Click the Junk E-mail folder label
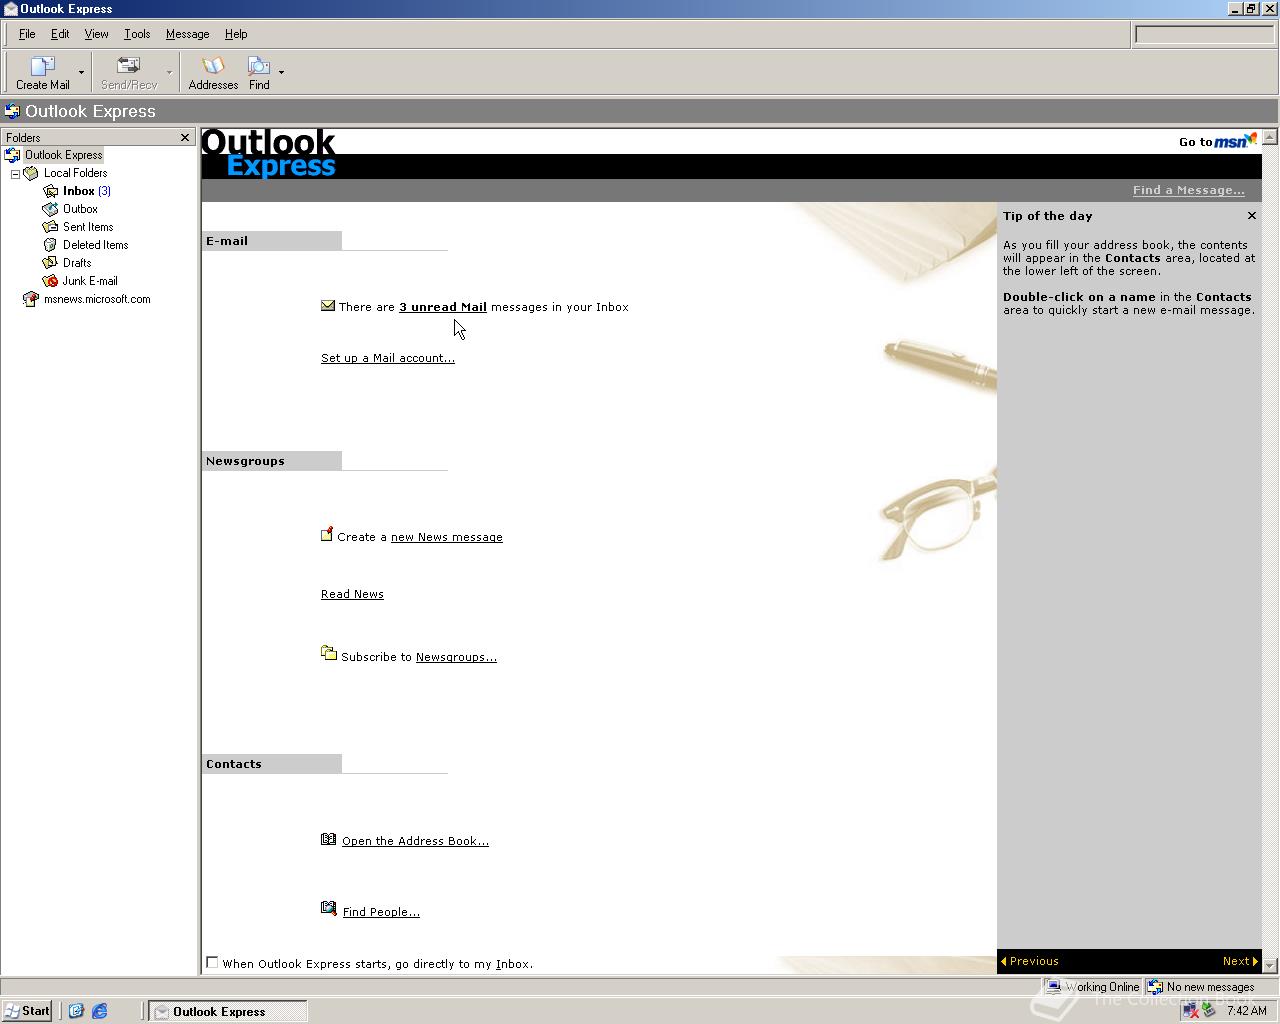 pyautogui.click(x=90, y=281)
